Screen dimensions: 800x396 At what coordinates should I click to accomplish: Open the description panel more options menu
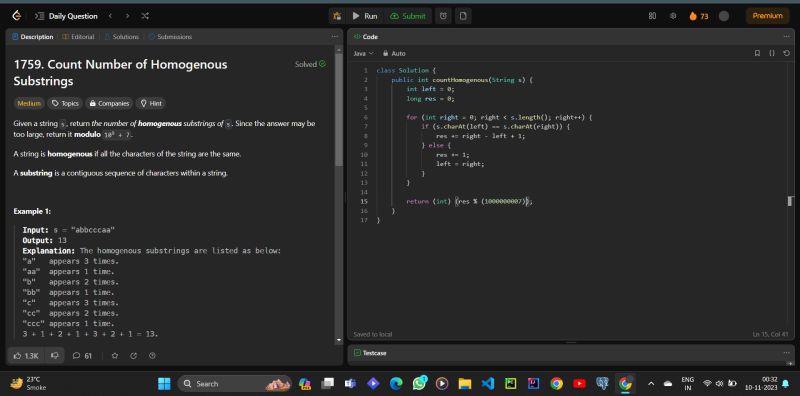(x=334, y=37)
